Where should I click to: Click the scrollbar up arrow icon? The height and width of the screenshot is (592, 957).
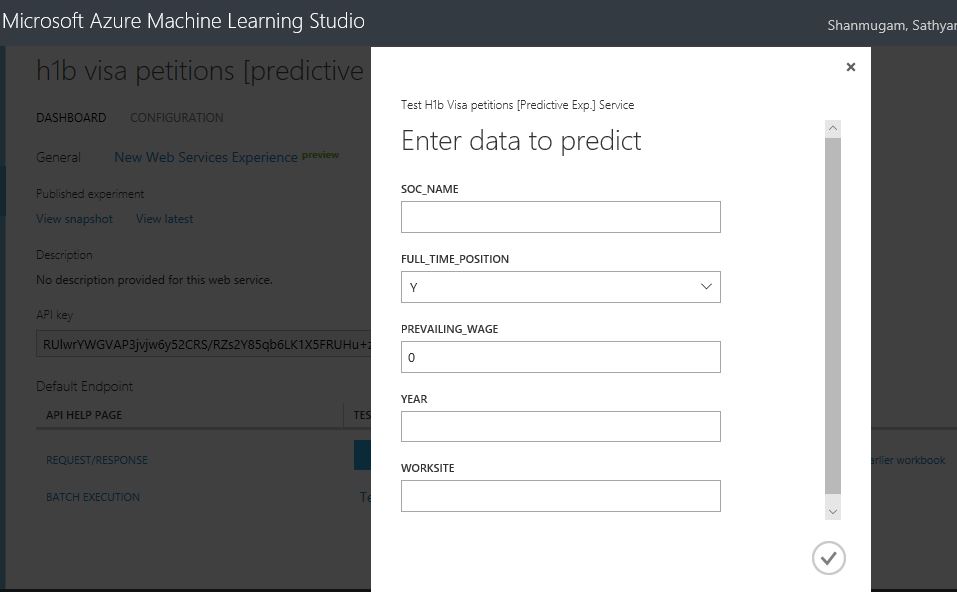click(832, 126)
